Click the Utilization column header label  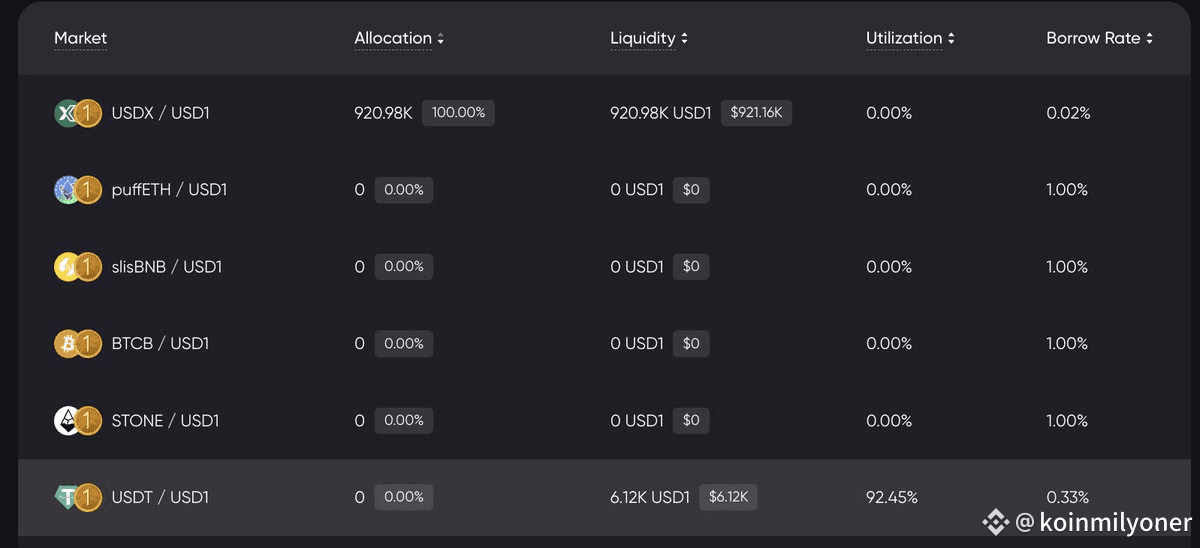pyautogui.click(x=904, y=38)
